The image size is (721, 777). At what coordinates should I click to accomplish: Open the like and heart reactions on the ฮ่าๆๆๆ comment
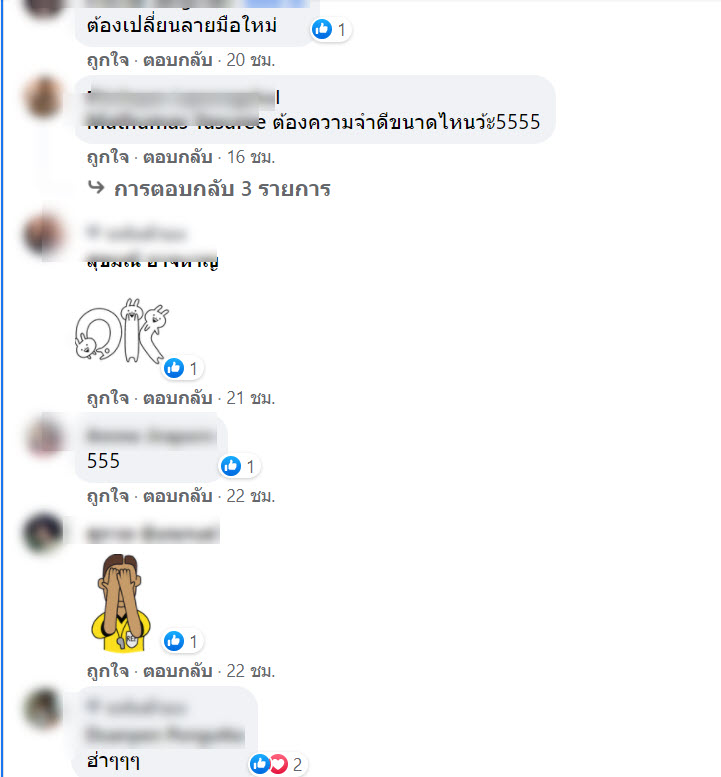[x=277, y=764]
